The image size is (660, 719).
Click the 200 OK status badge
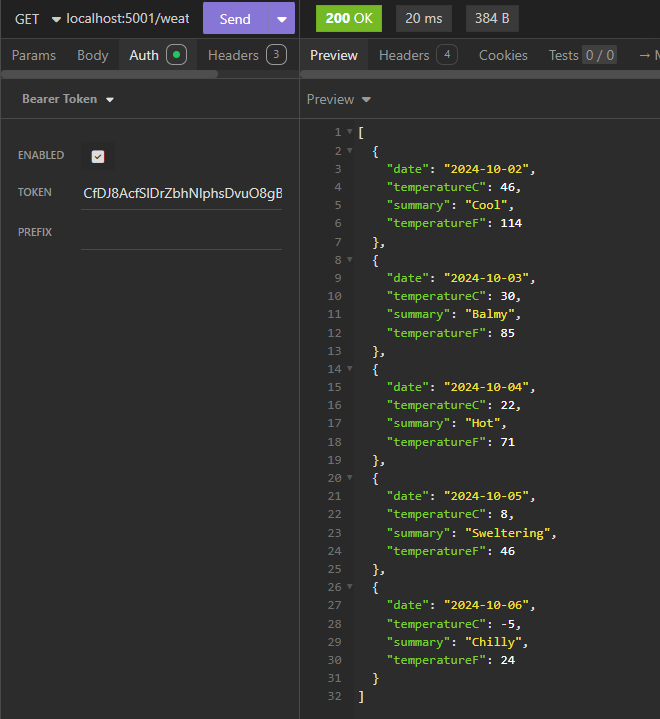point(349,18)
